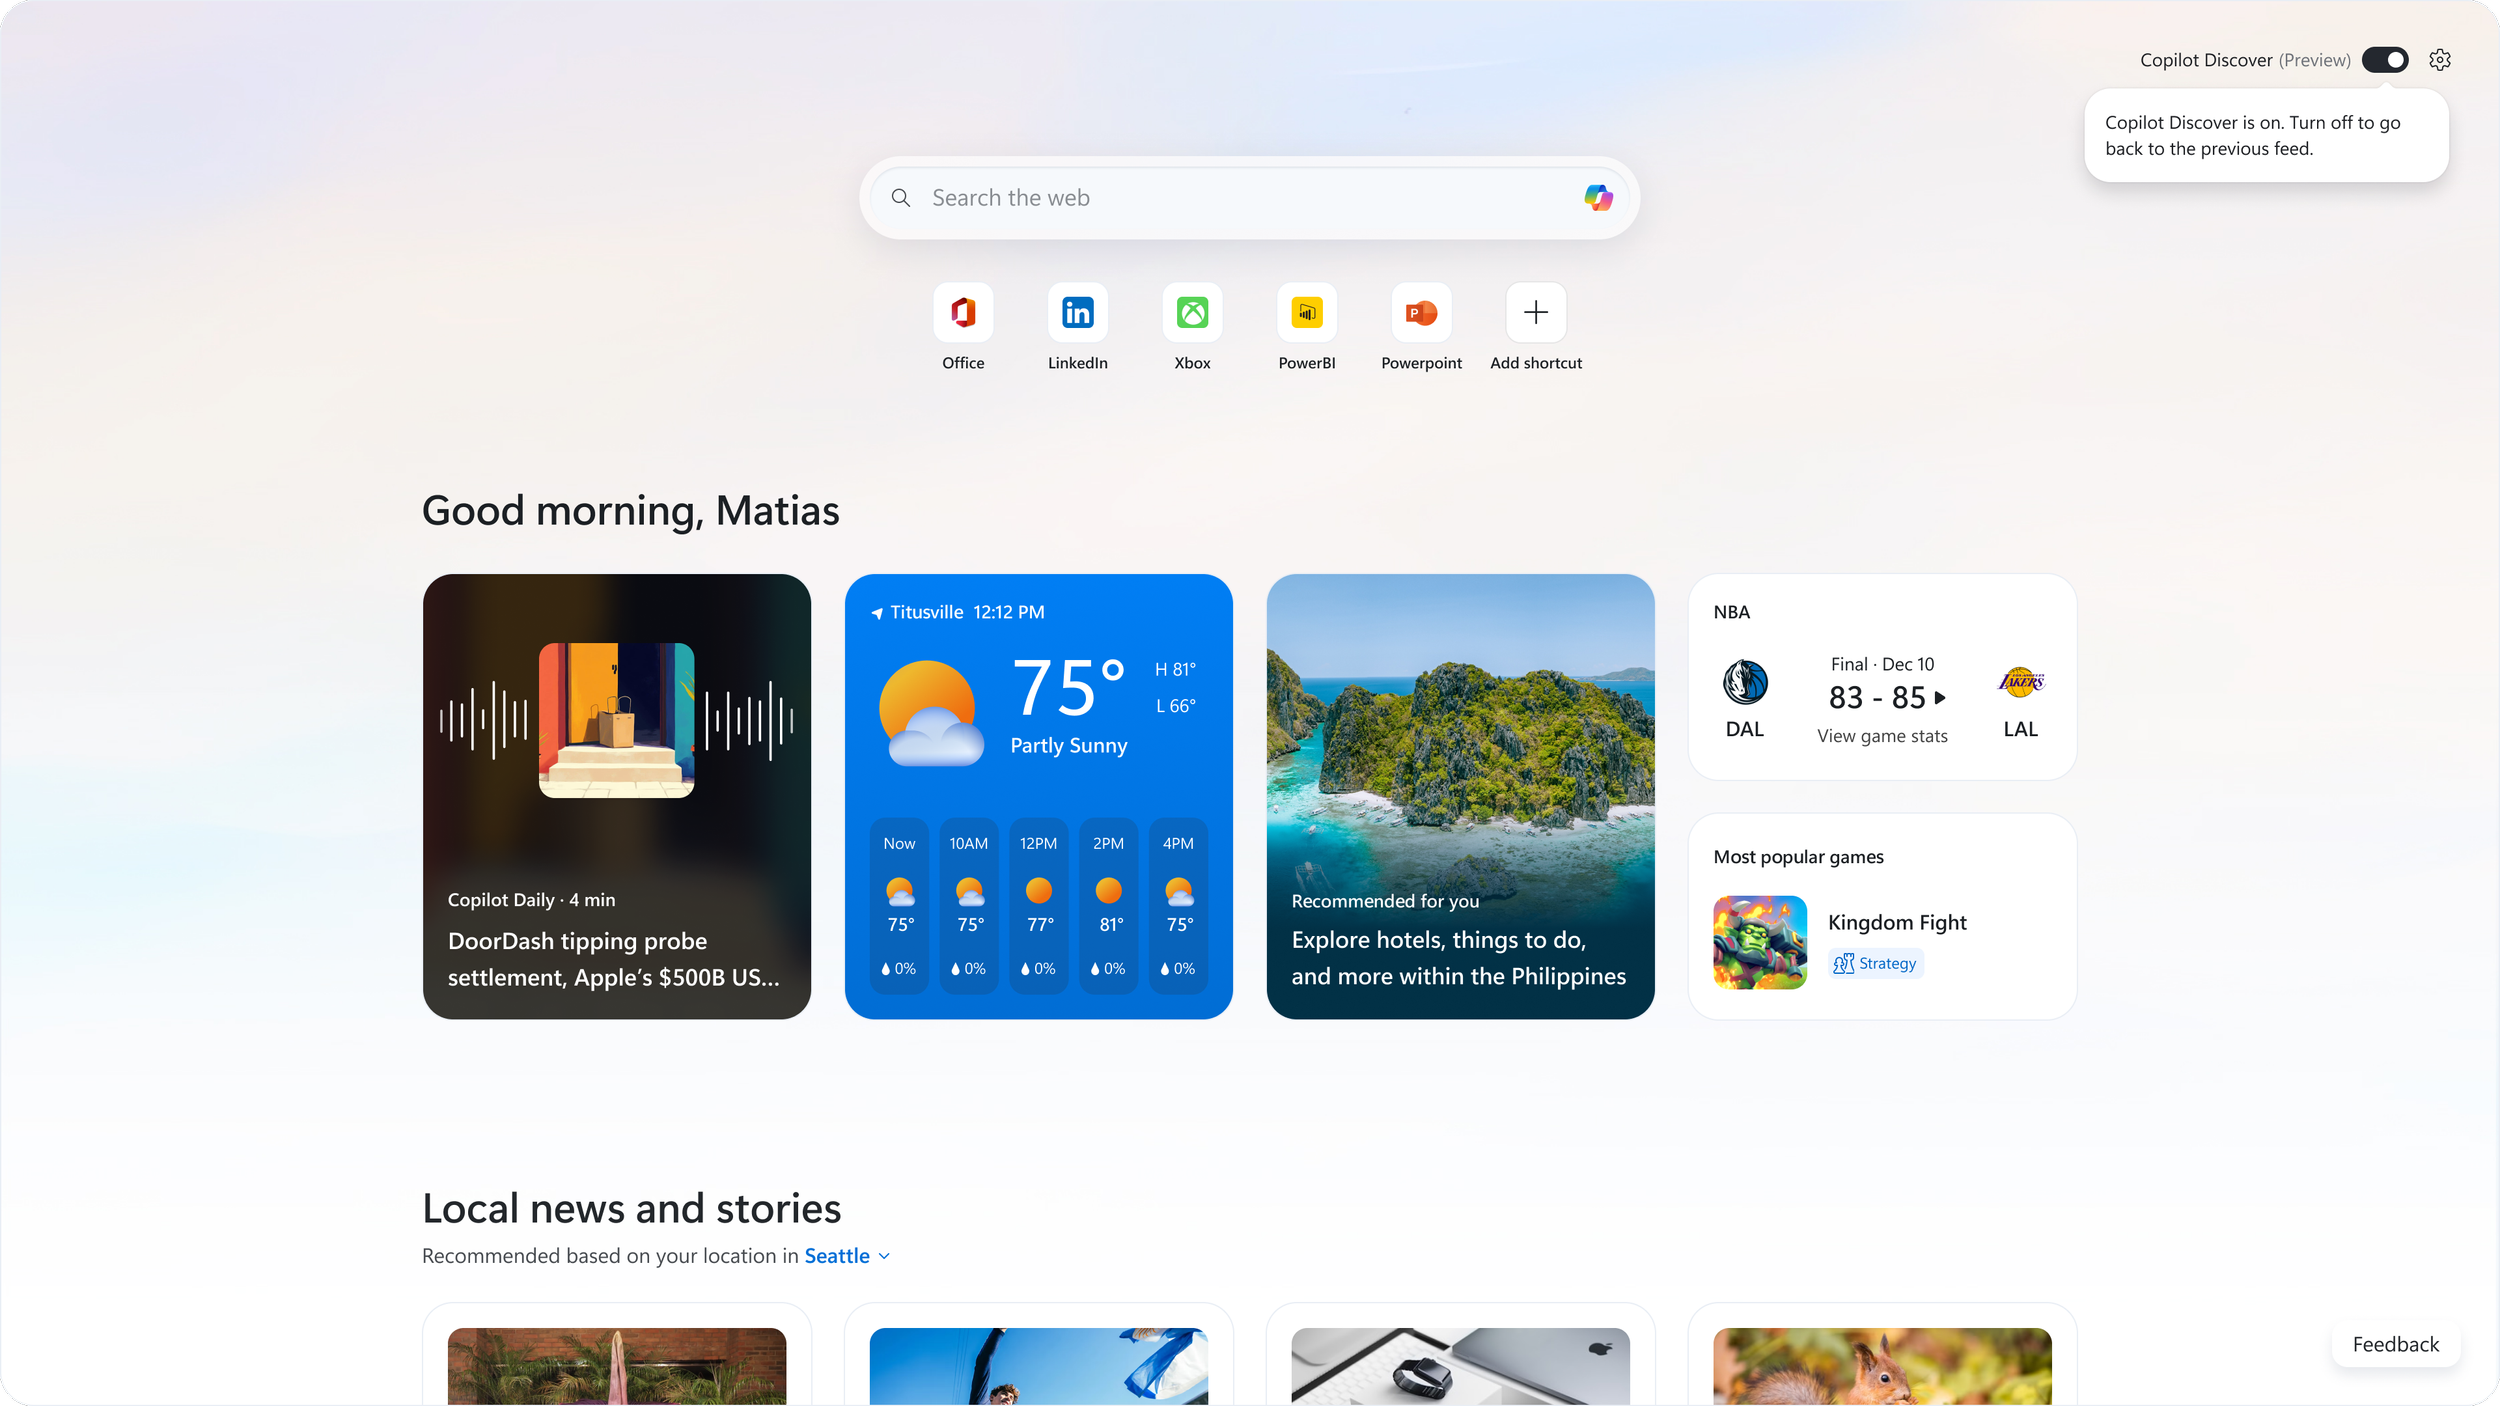The height and width of the screenshot is (1406, 2500).
Task: Open settings gear next to Copilot Discover
Action: pyautogui.click(x=2439, y=60)
